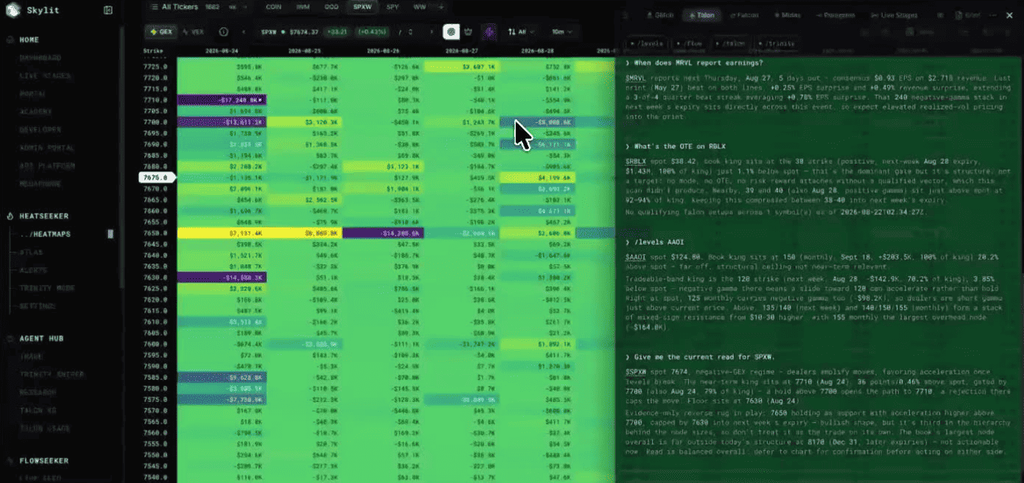Open the 10m interval dropdown

[562, 31]
